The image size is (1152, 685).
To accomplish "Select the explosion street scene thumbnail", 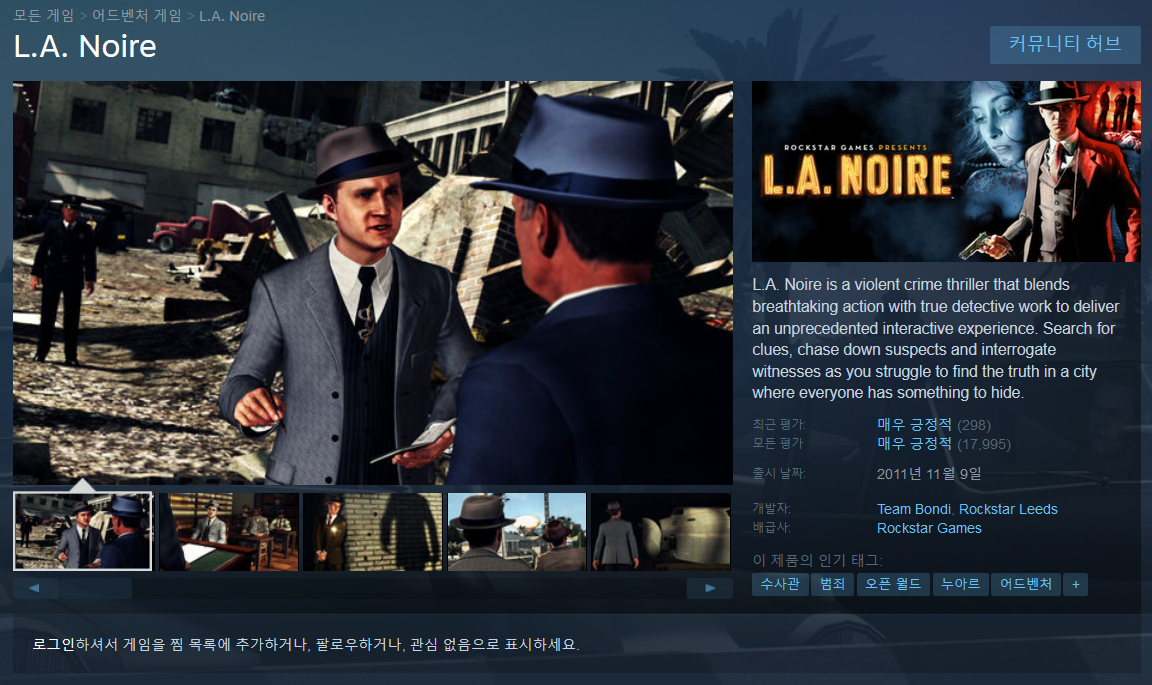I will (517, 531).
